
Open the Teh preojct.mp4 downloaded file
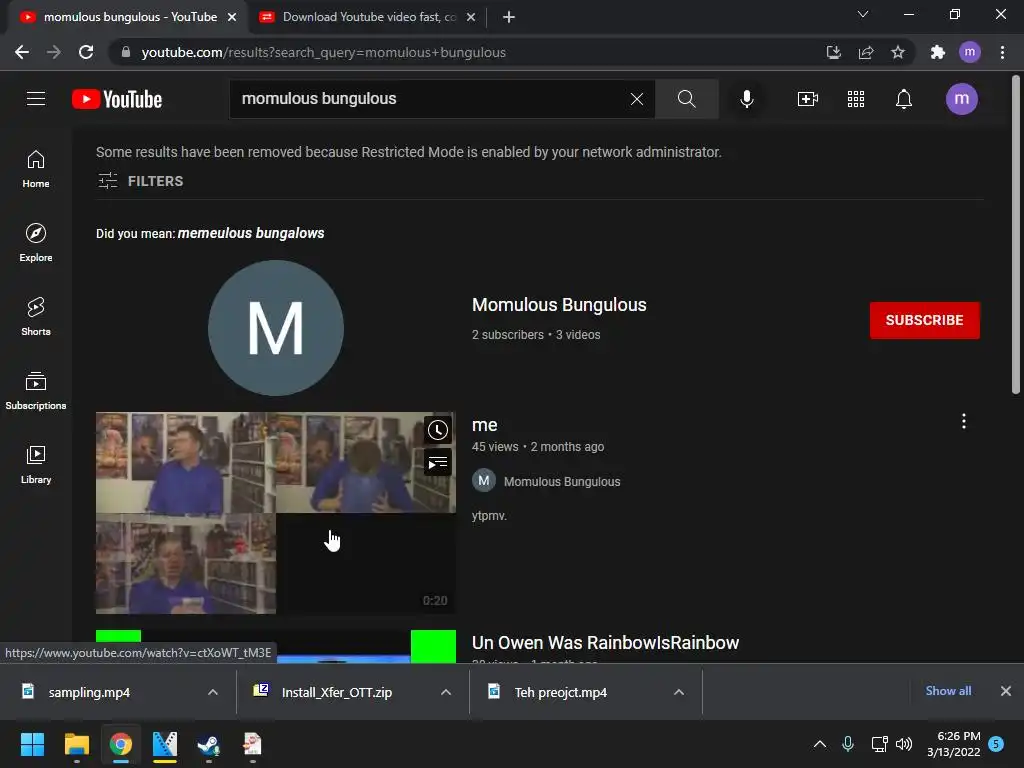coord(560,692)
